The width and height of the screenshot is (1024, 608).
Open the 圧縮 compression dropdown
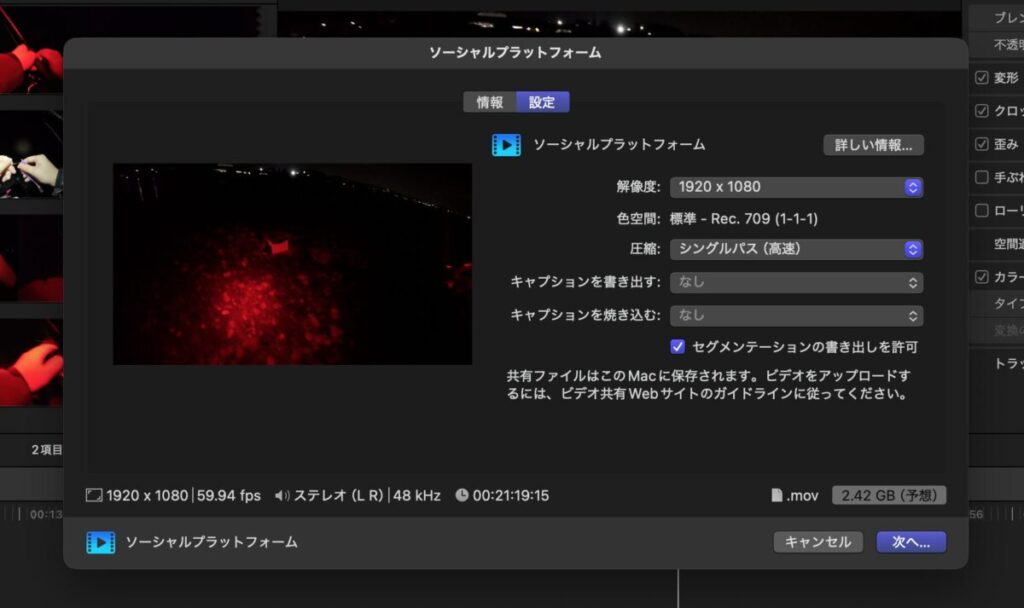tap(796, 249)
